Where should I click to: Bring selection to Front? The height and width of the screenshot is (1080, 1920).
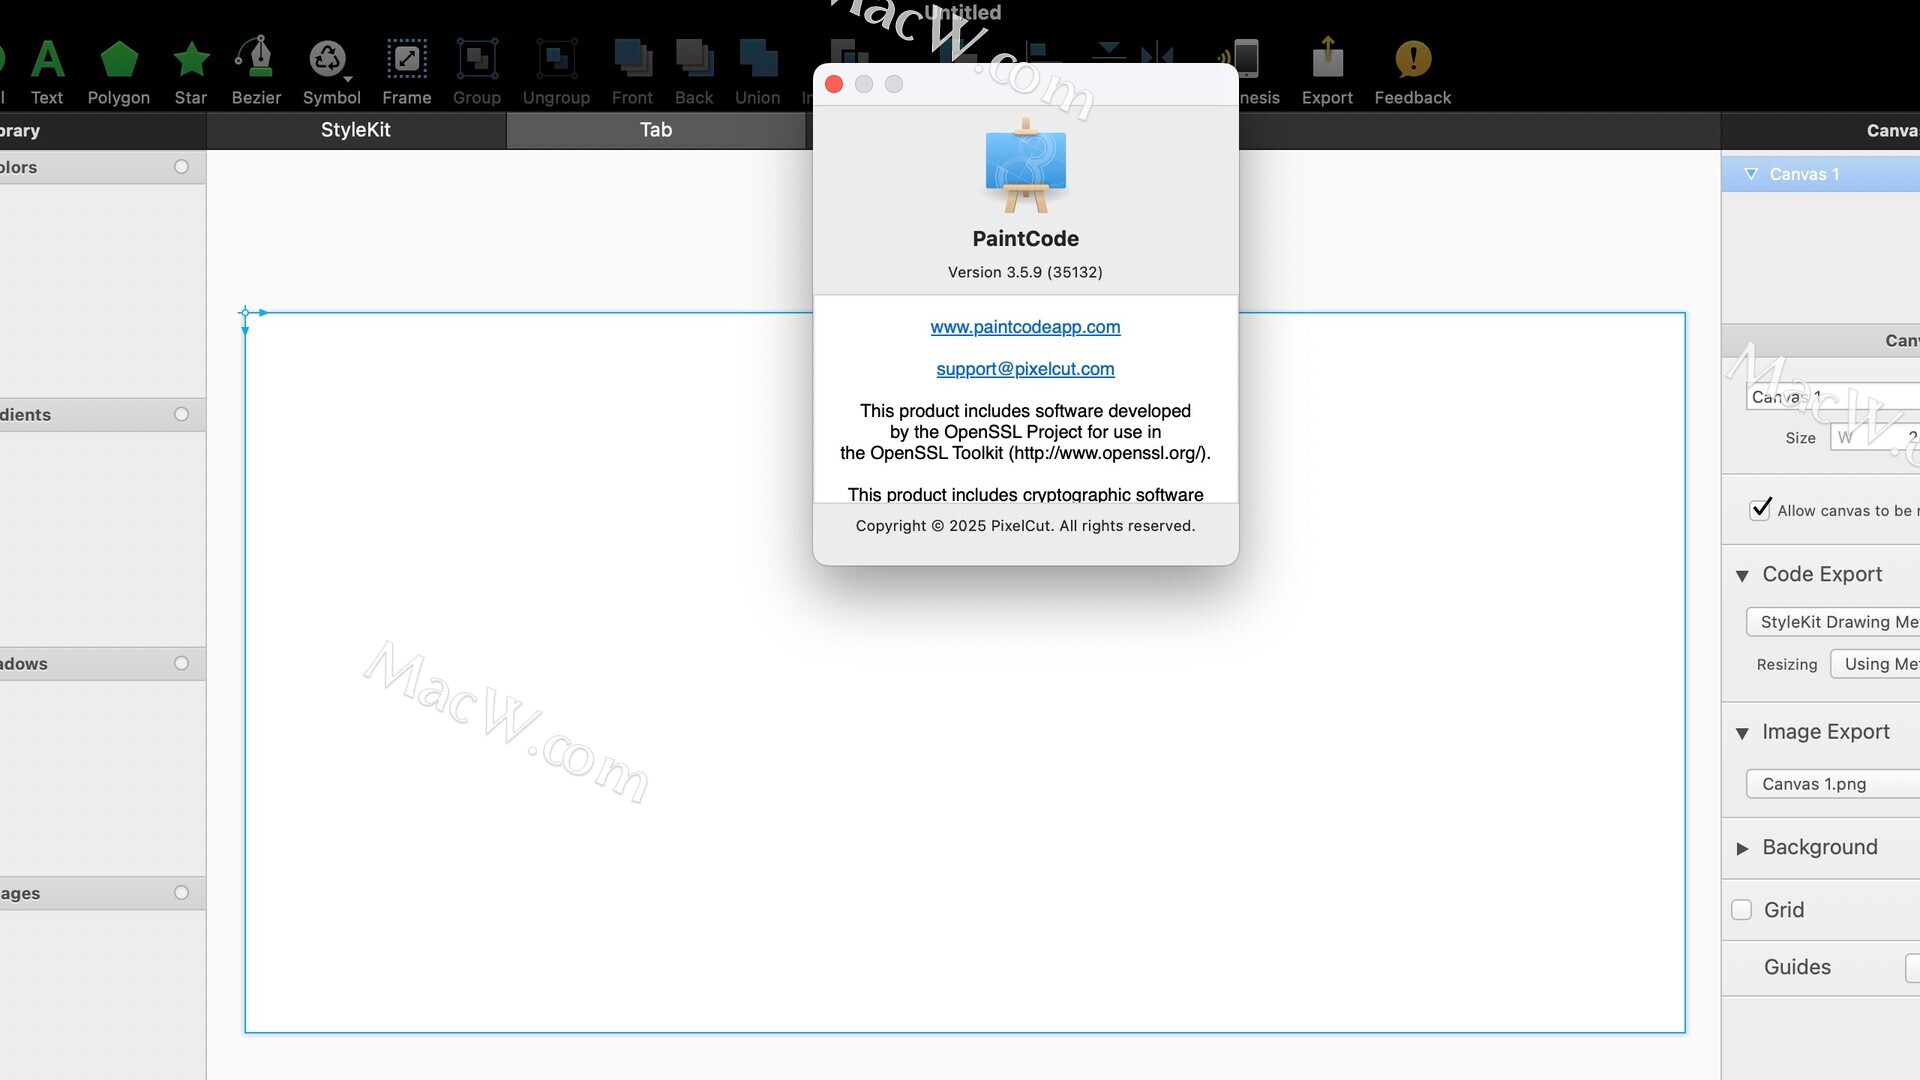click(632, 72)
